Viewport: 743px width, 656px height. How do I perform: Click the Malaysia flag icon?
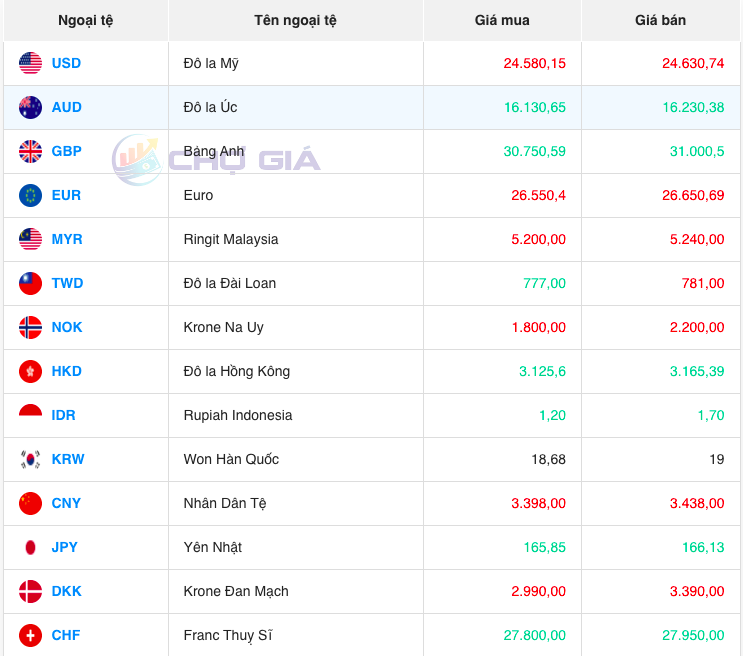point(30,239)
